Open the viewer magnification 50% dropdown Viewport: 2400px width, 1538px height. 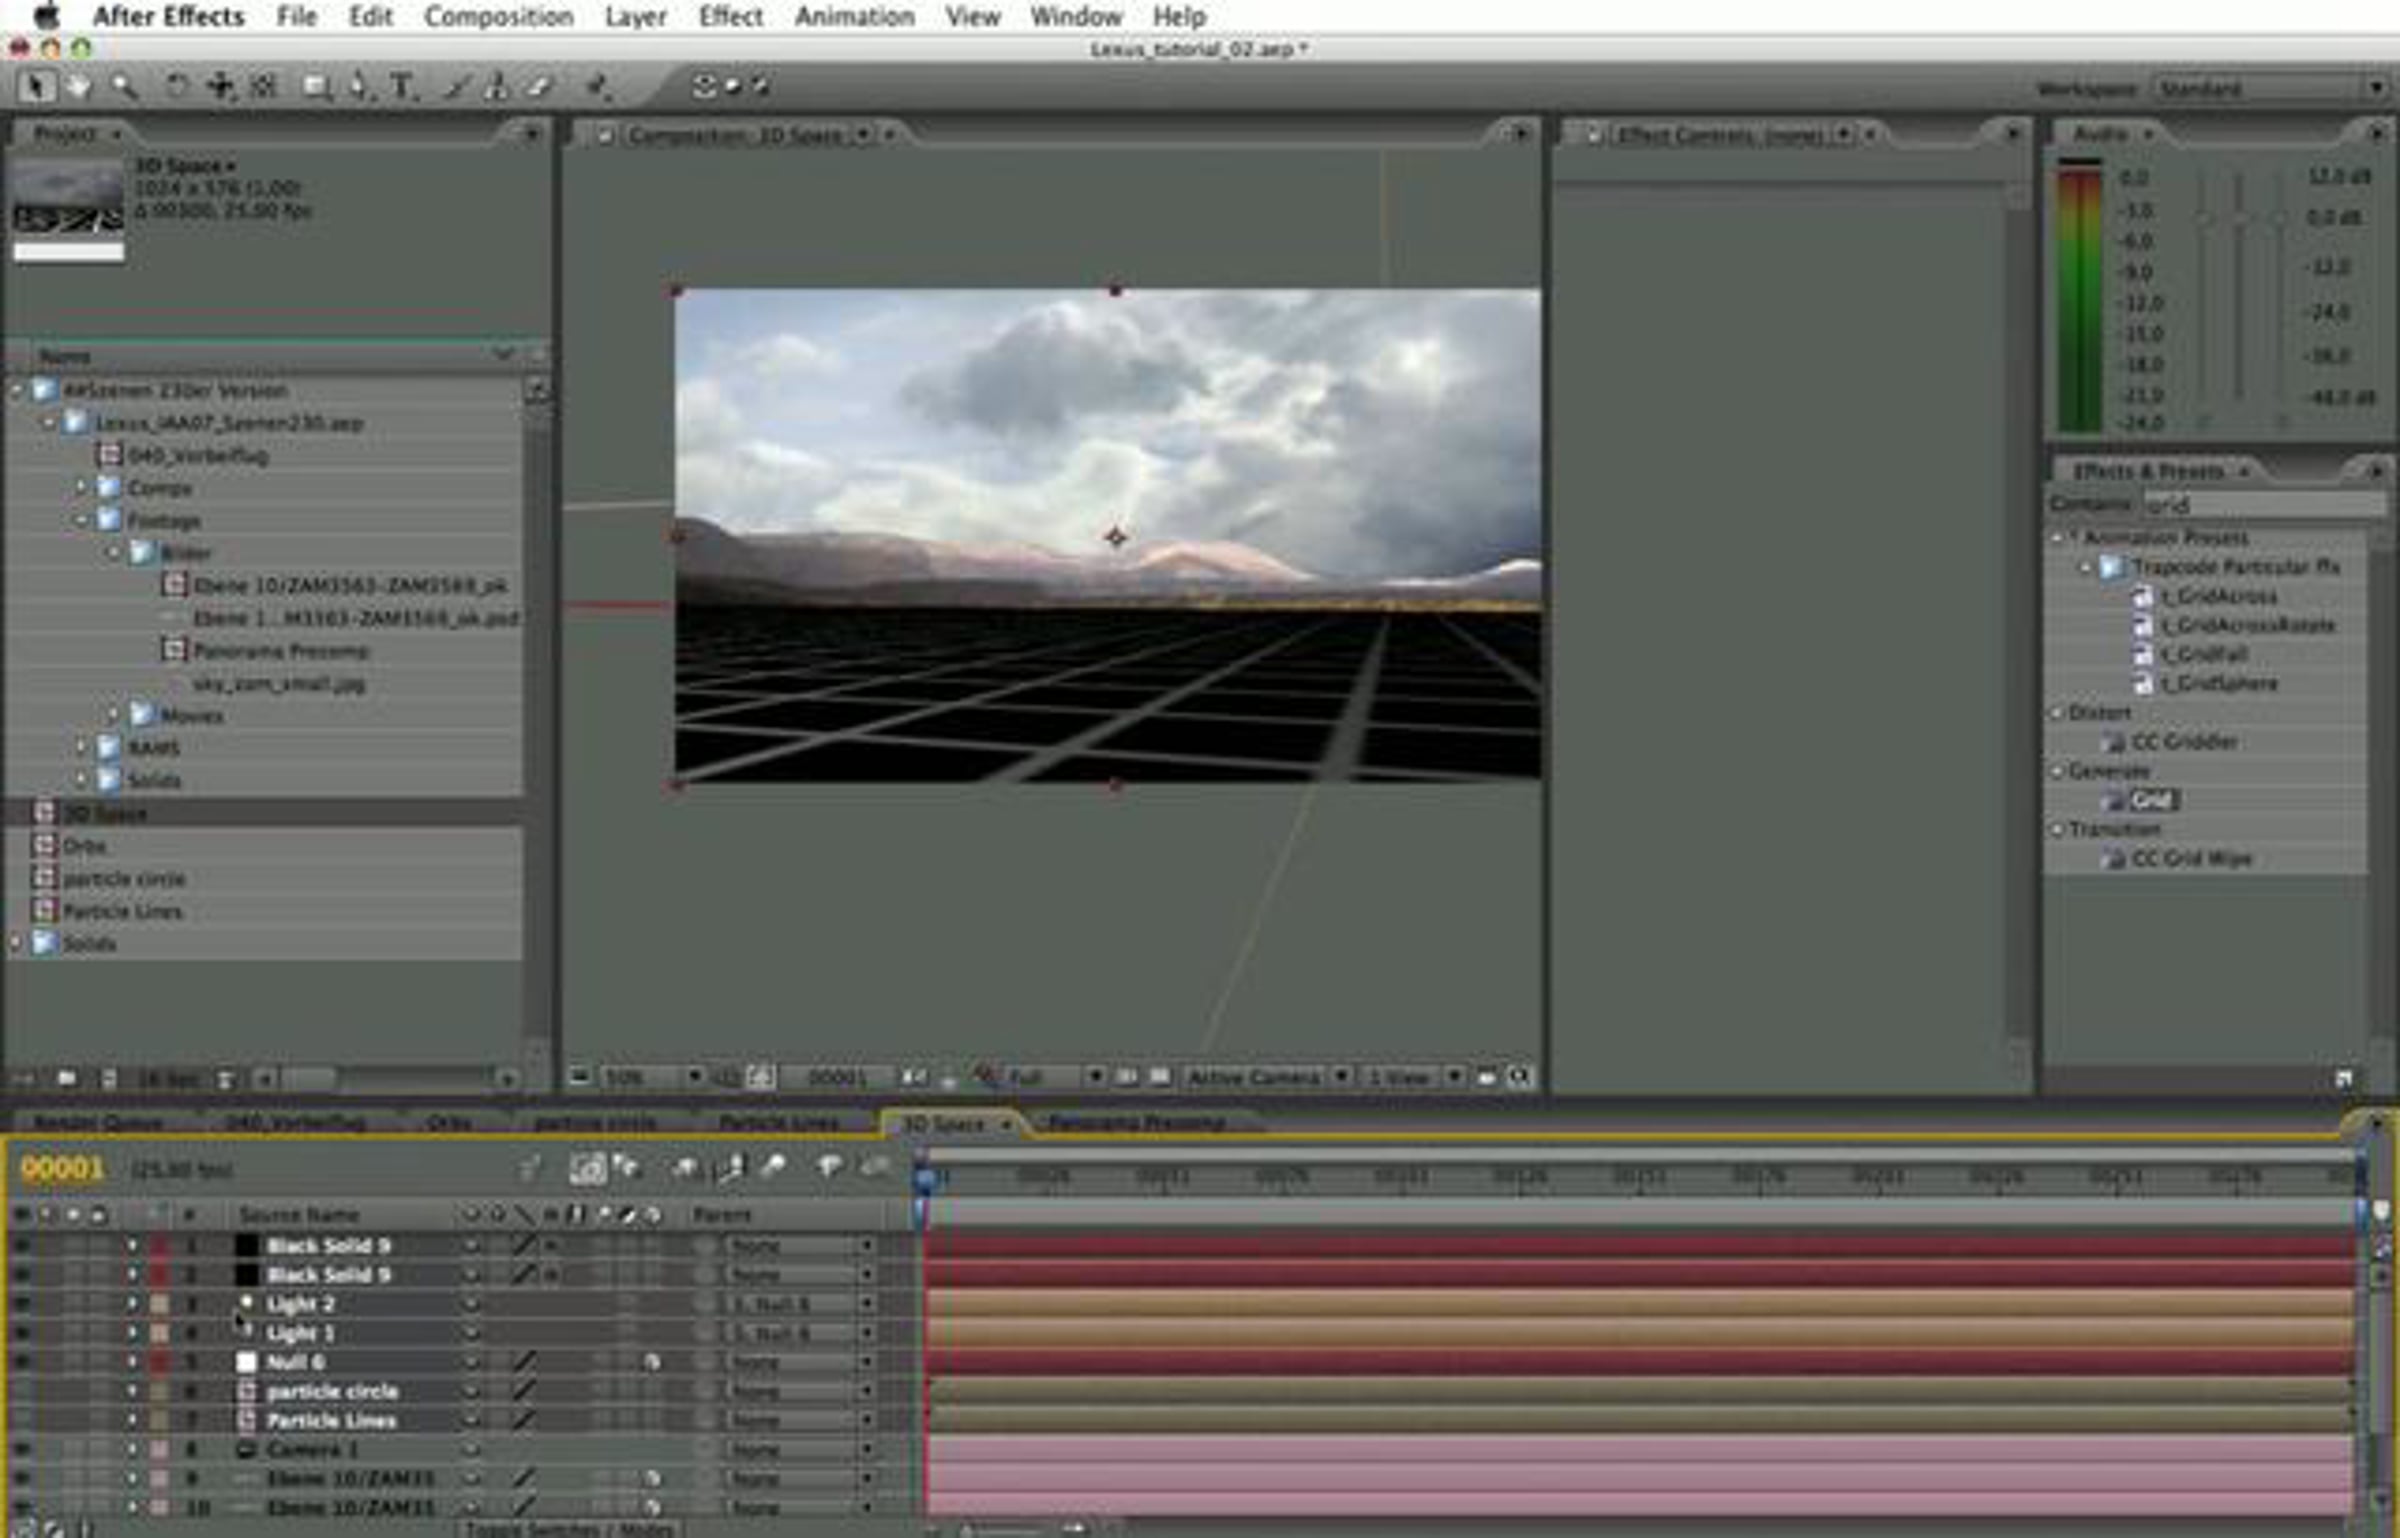click(x=652, y=1077)
